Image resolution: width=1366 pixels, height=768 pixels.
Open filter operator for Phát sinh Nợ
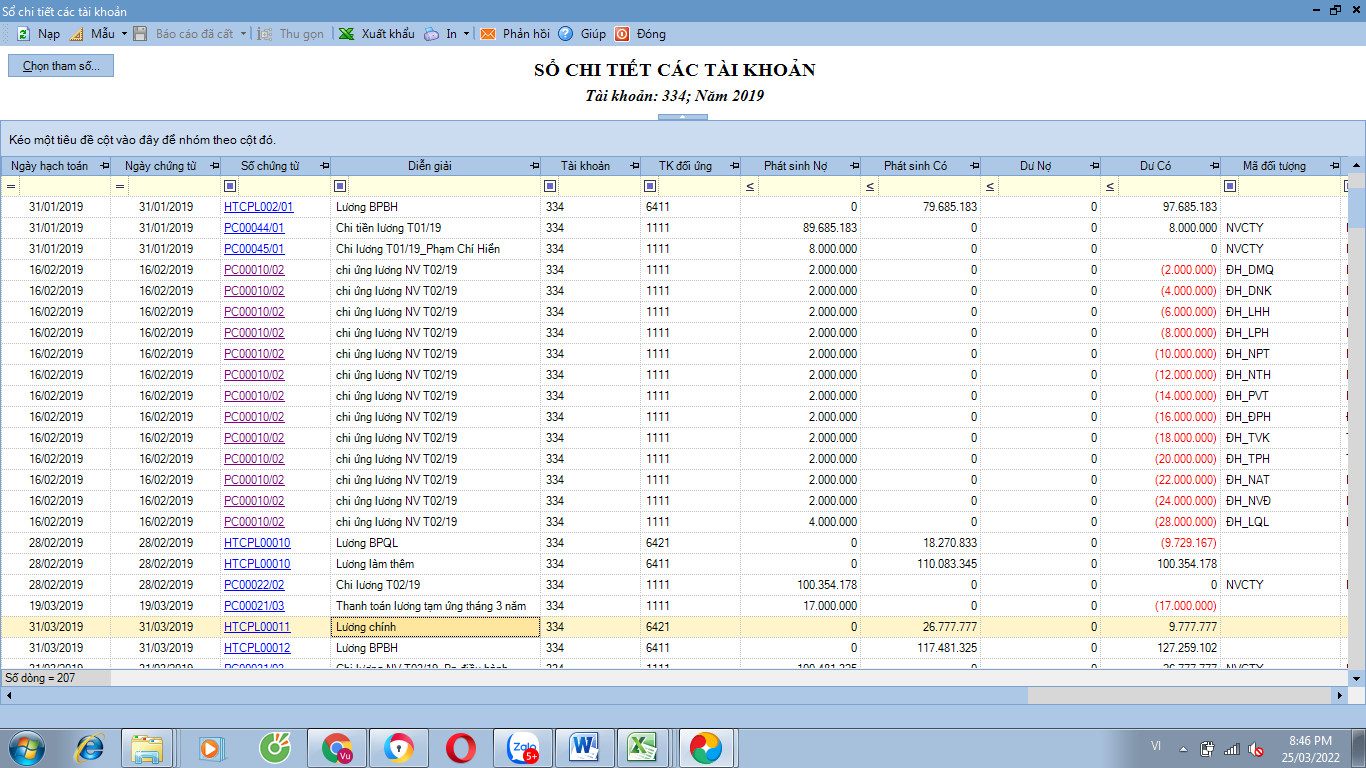tap(750, 186)
